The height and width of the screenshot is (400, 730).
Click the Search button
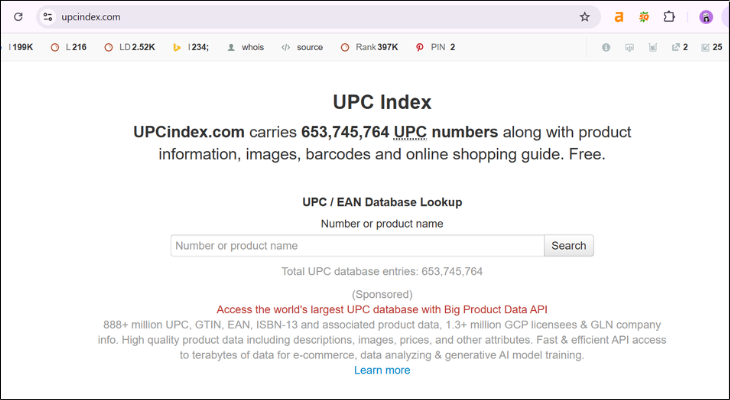tap(568, 245)
